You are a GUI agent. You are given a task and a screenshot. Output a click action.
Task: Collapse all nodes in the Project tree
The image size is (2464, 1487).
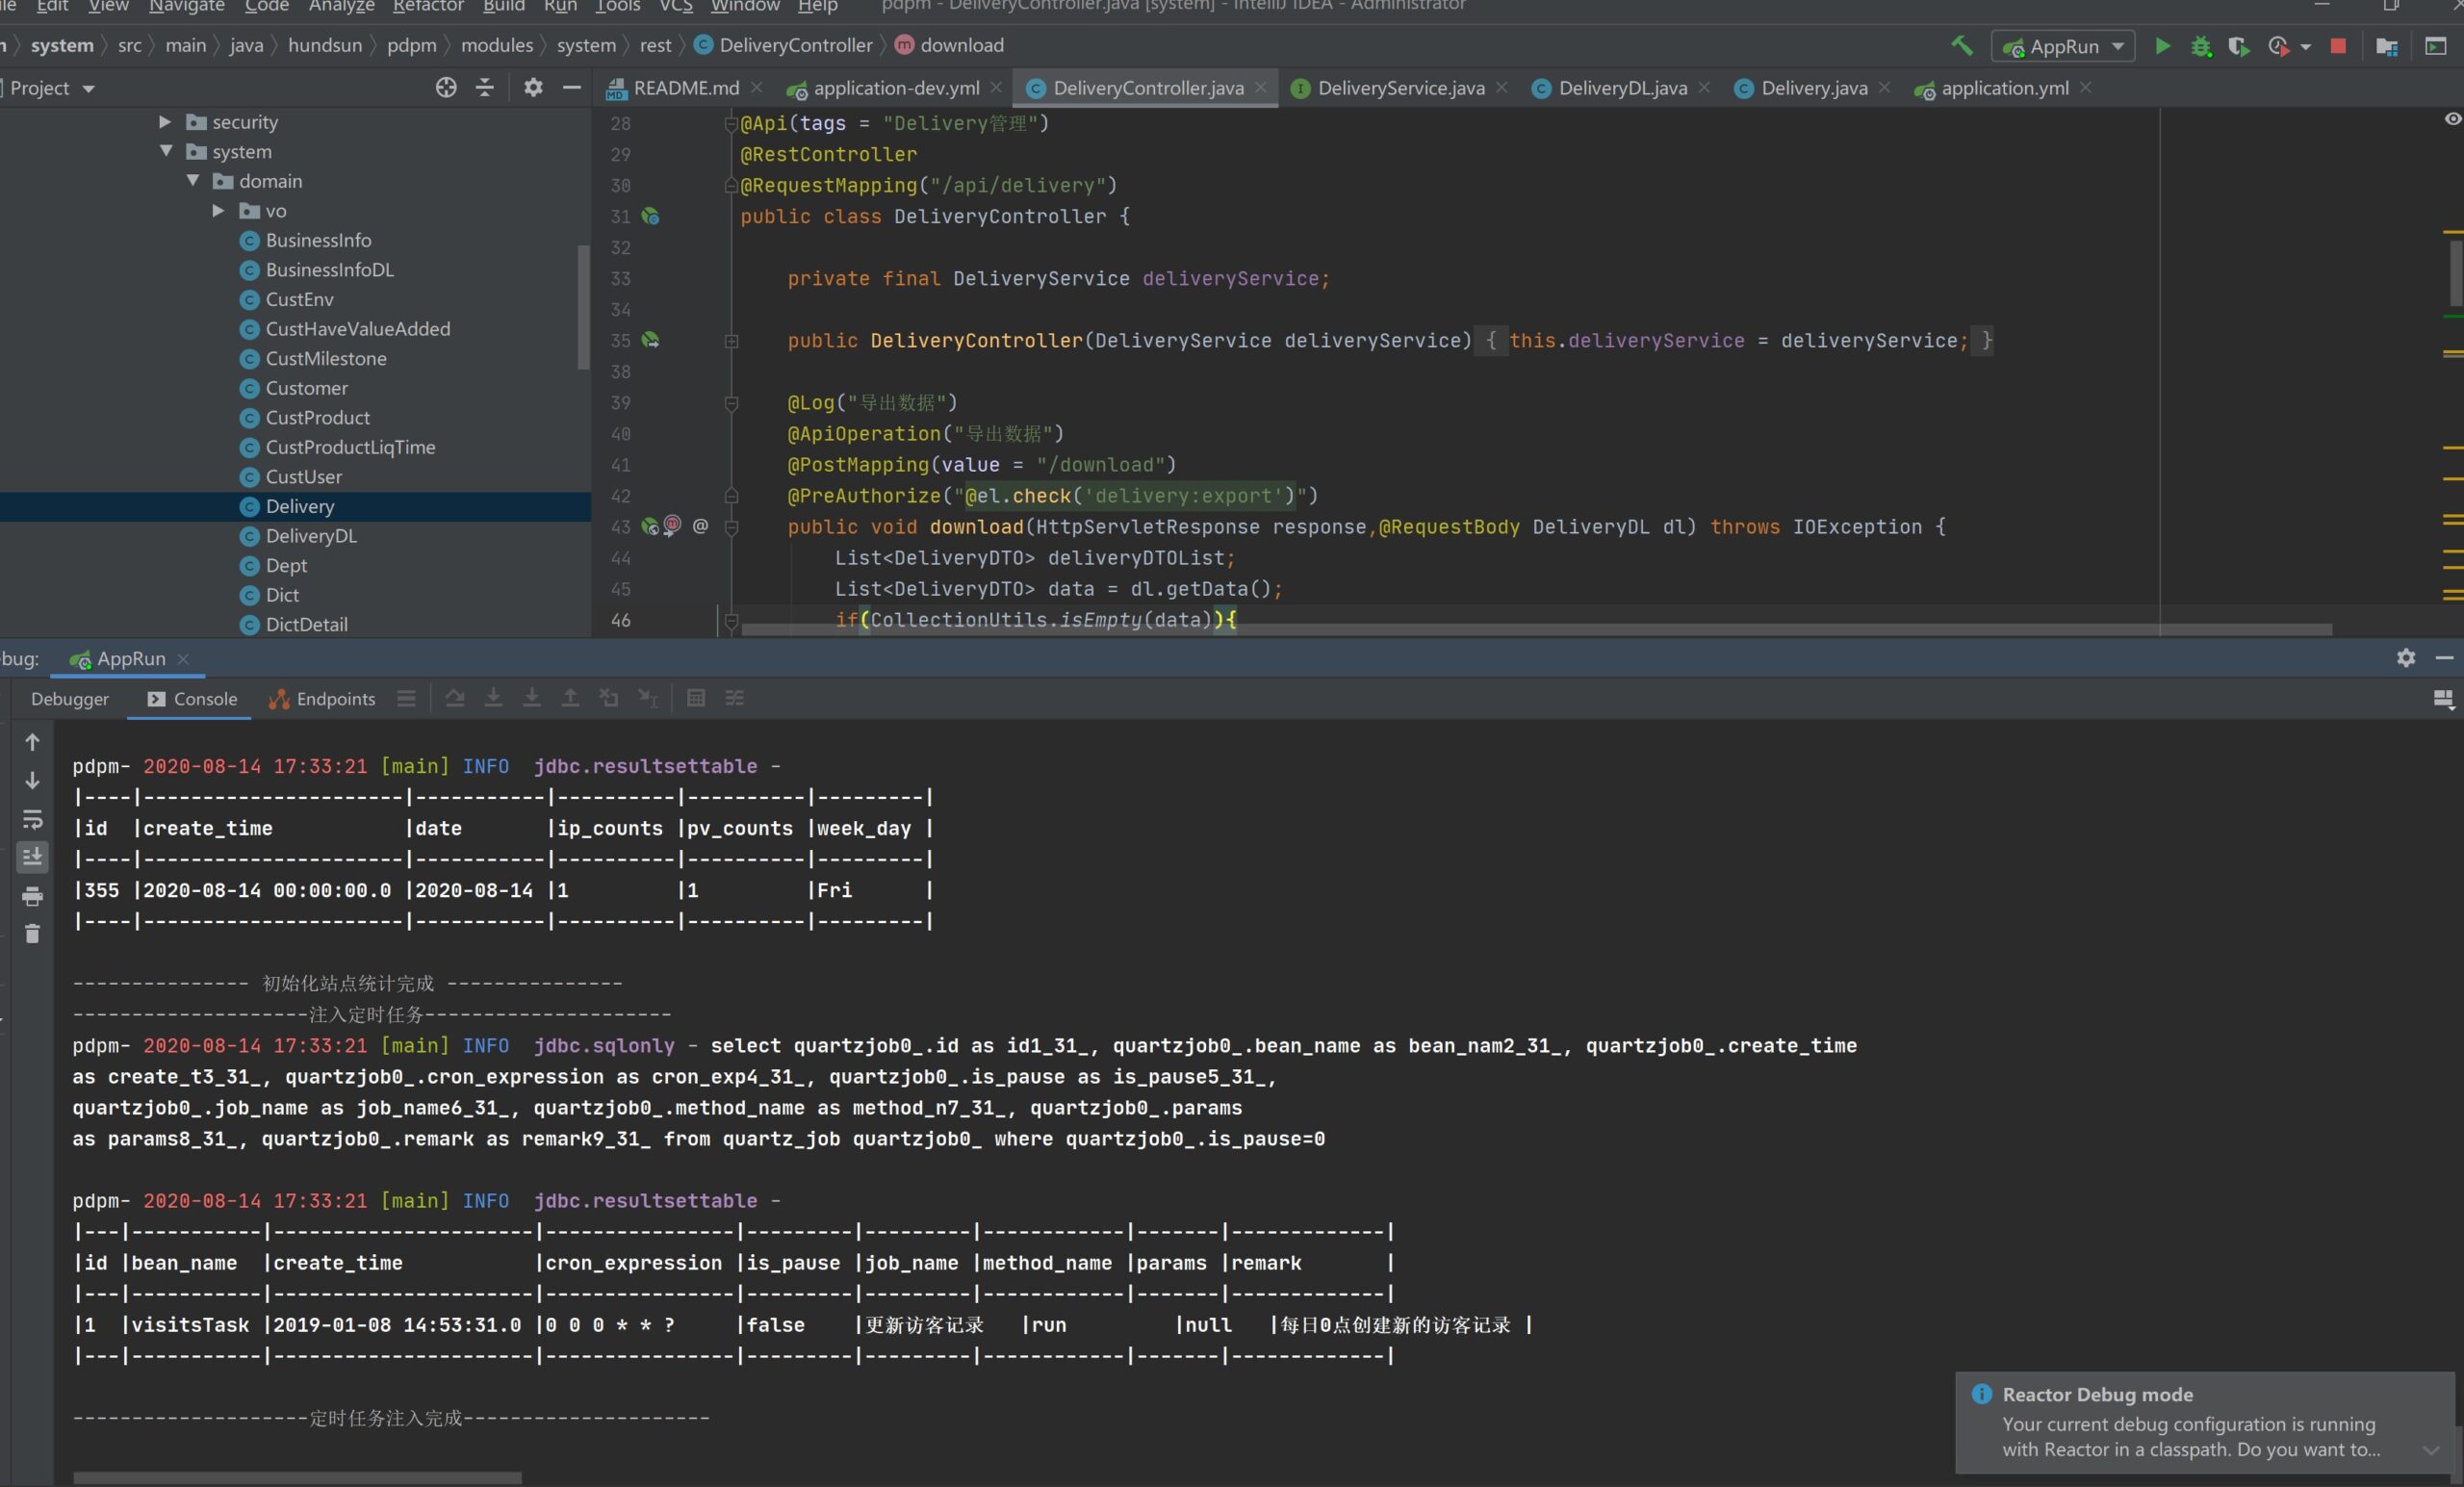coord(485,88)
